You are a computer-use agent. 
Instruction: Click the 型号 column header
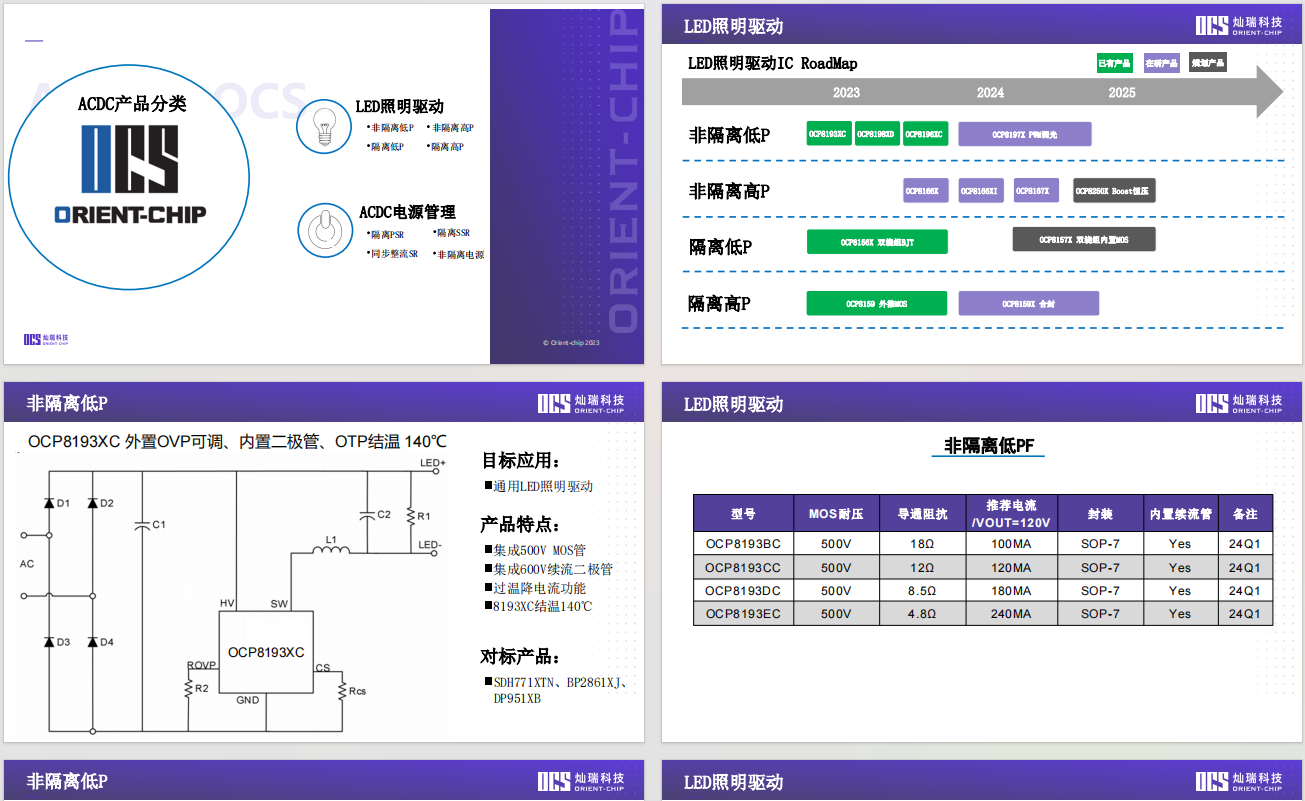click(743, 513)
